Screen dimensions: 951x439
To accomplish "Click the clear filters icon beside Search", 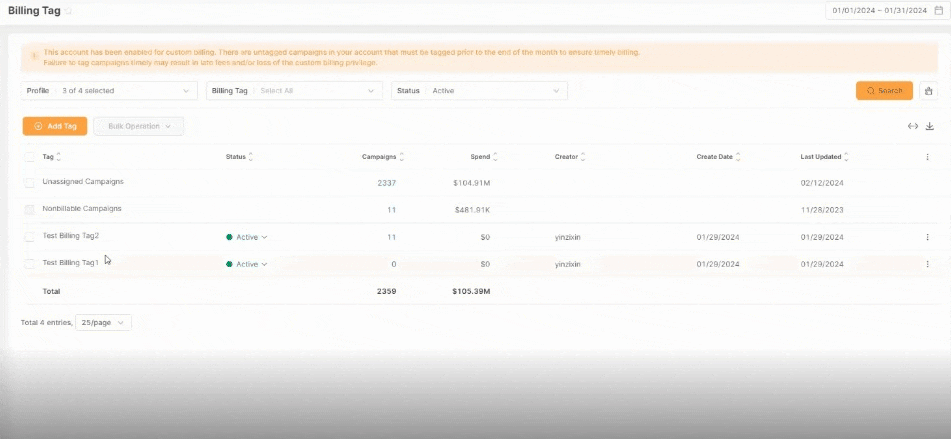I will click(928, 91).
